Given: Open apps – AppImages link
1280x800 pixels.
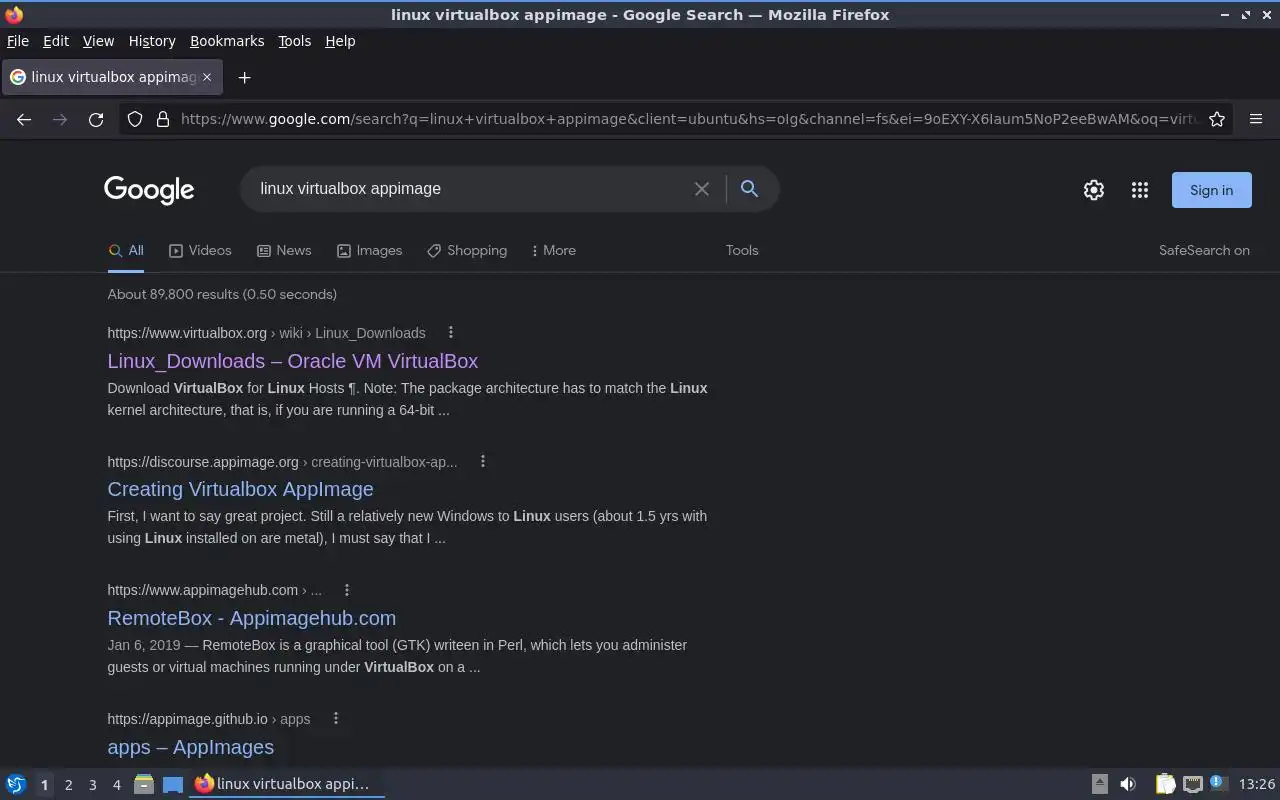Looking at the screenshot, I should coord(190,747).
